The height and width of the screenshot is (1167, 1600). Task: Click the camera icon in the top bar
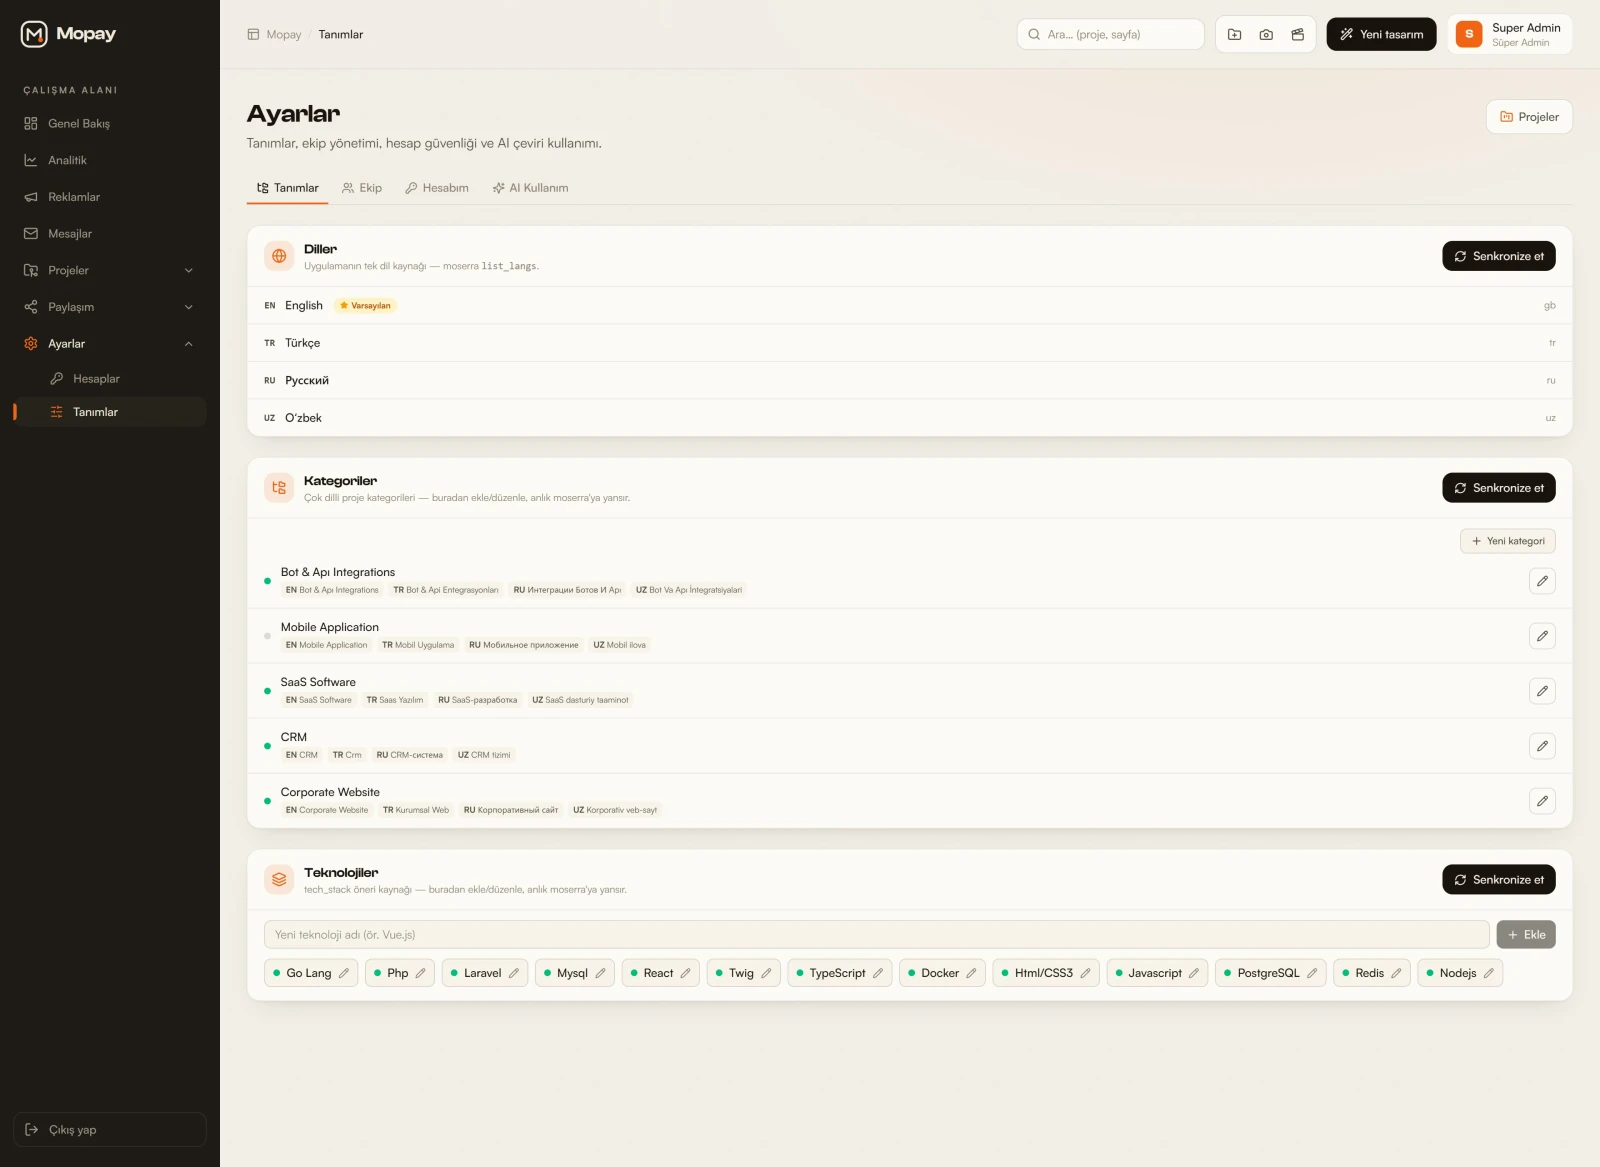1266,34
